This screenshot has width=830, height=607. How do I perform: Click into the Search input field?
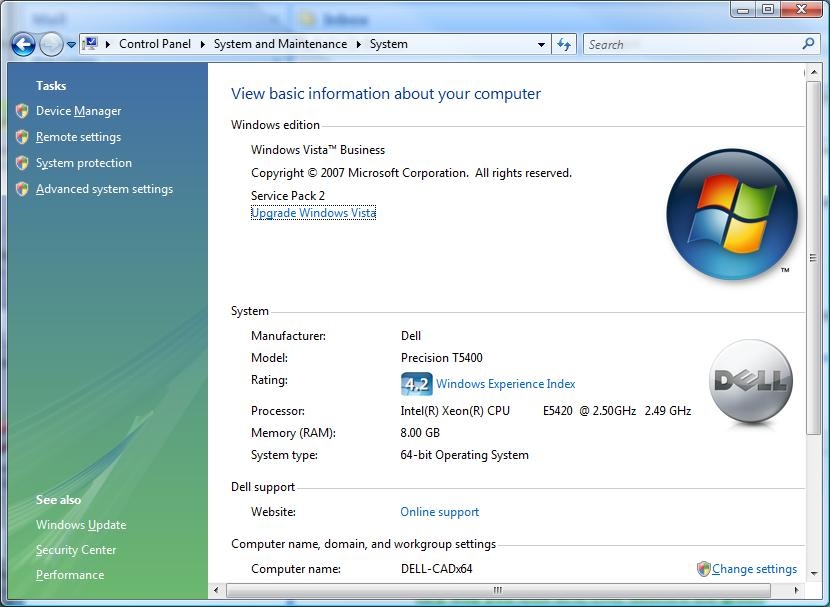point(692,45)
